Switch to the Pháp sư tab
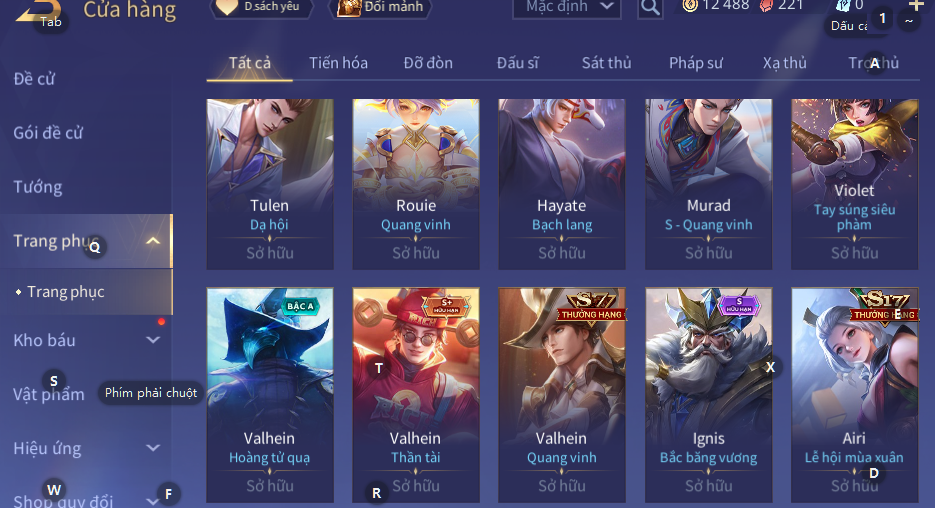935x508 pixels. [696, 63]
